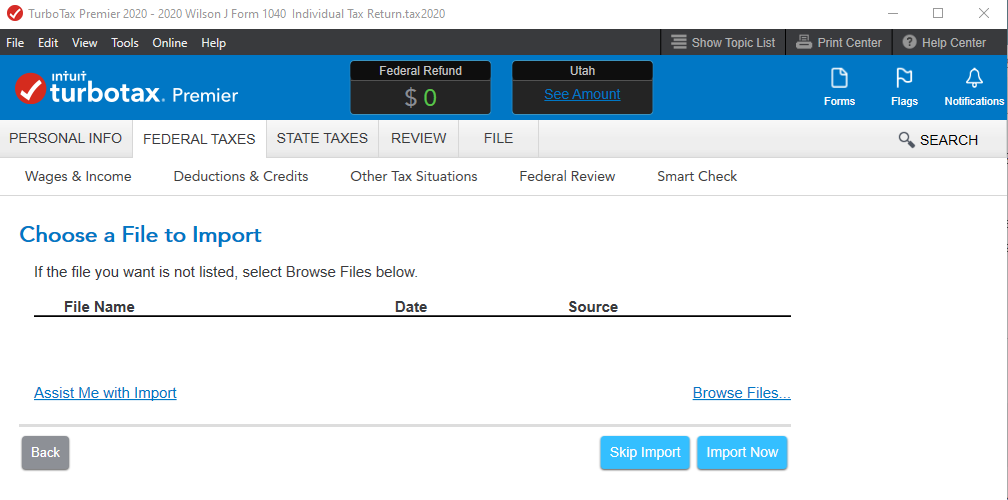Open Smart Check section
This screenshot has width=1008, height=500.
pos(697,176)
